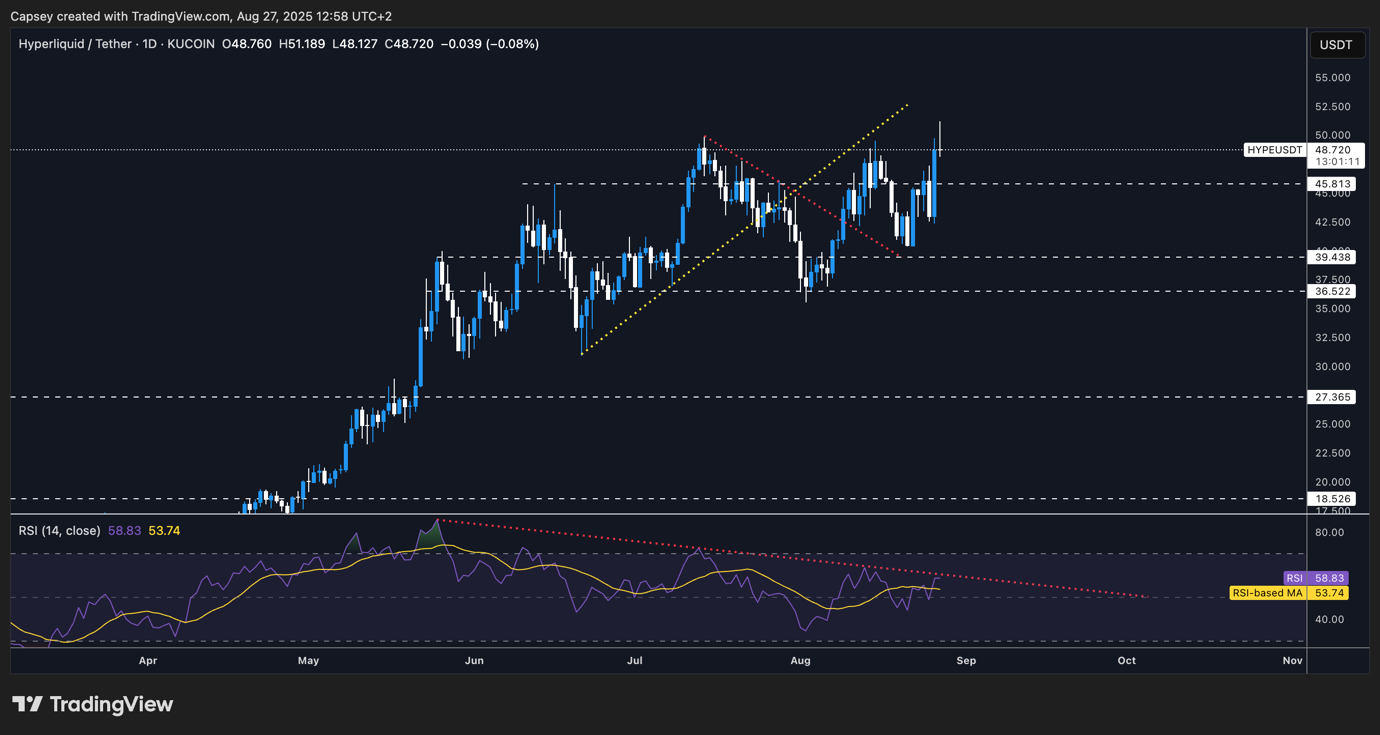Image resolution: width=1380 pixels, height=735 pixels.
Task: Select the 39.438 horizontal level label
Action: (1334, 257)
